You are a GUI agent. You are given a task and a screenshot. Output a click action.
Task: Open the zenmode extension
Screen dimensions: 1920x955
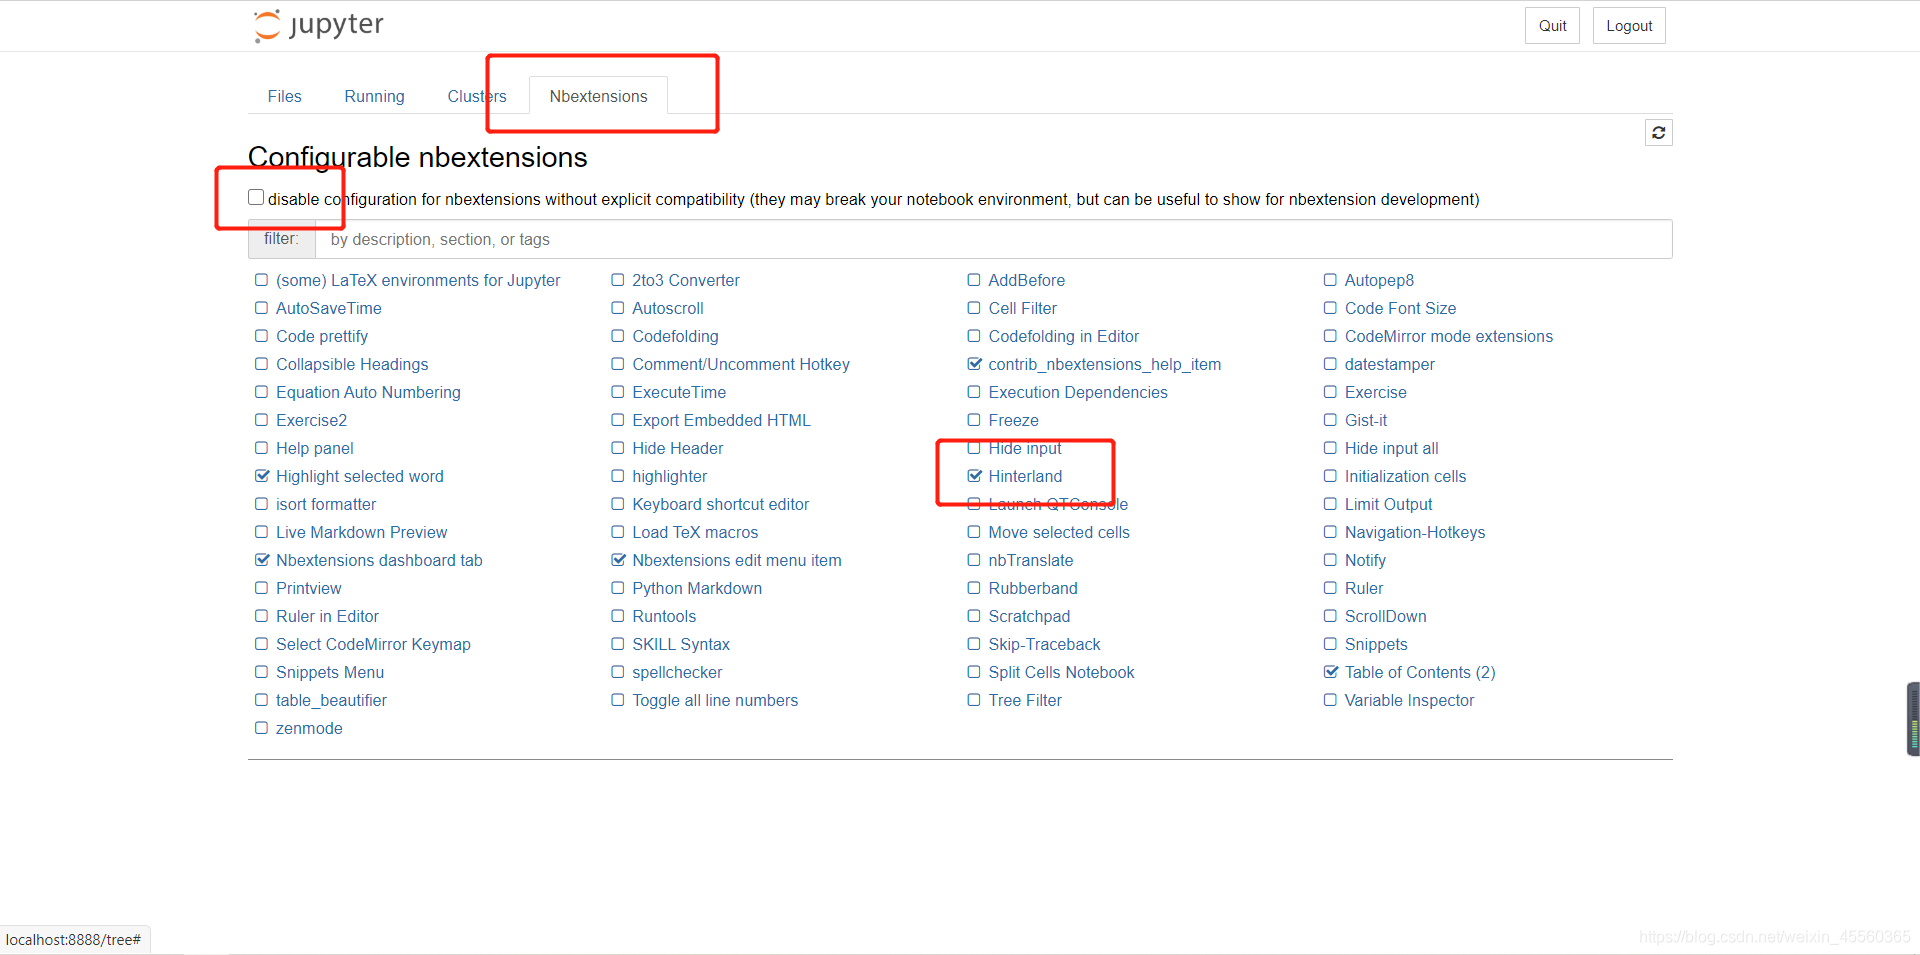tap(309, 728)
